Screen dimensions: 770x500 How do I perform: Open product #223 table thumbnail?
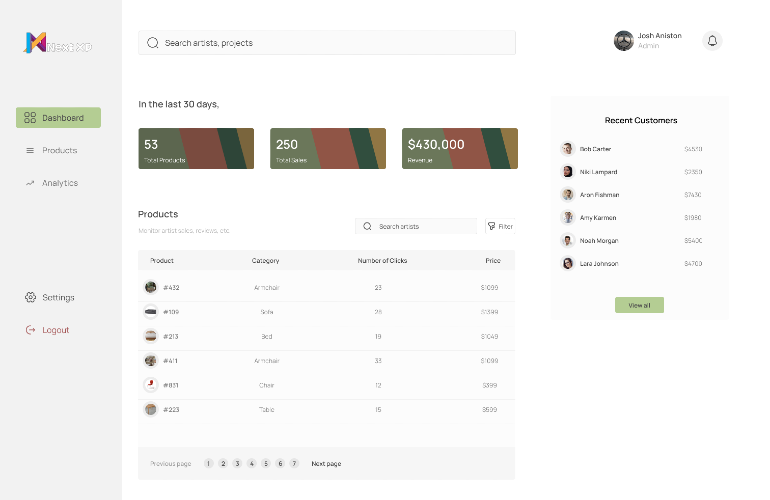[x=151, y=409]
